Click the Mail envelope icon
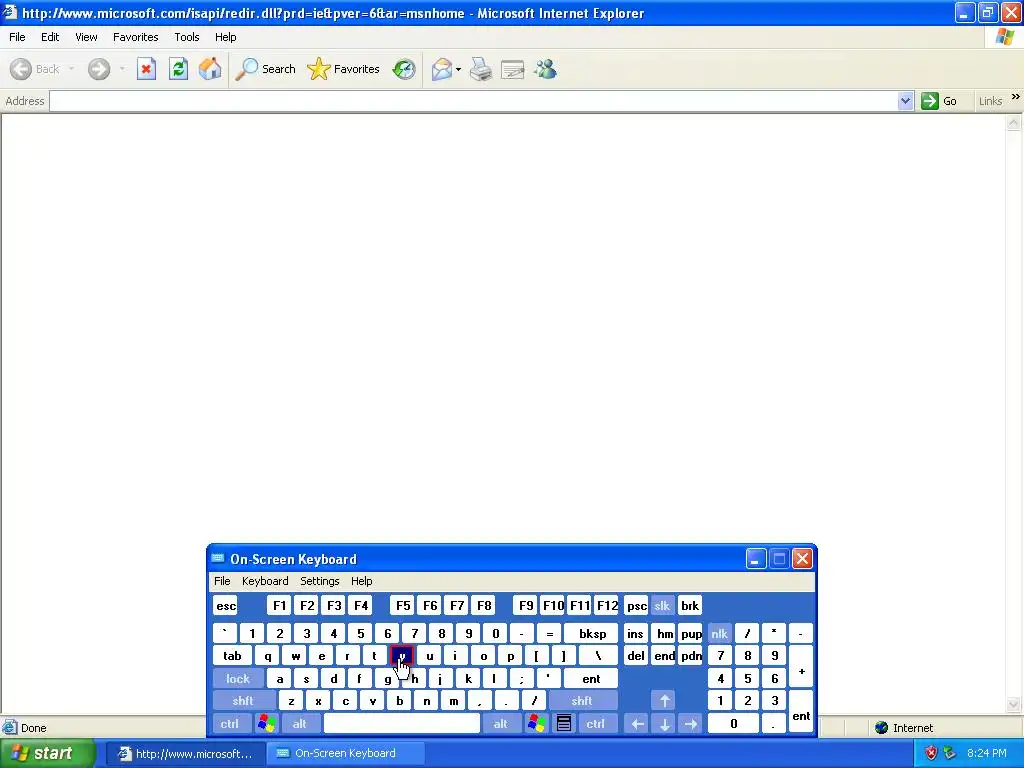 (x=441, y=69)
